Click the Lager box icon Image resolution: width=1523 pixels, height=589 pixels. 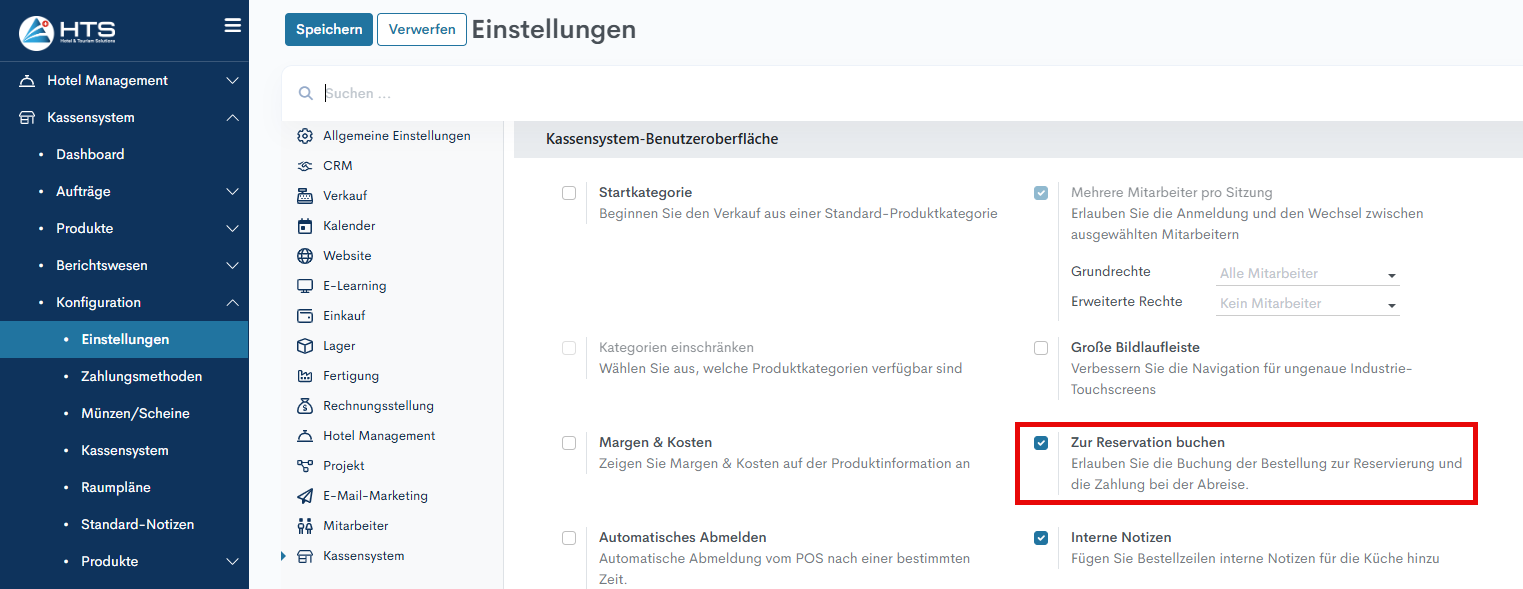305,346
